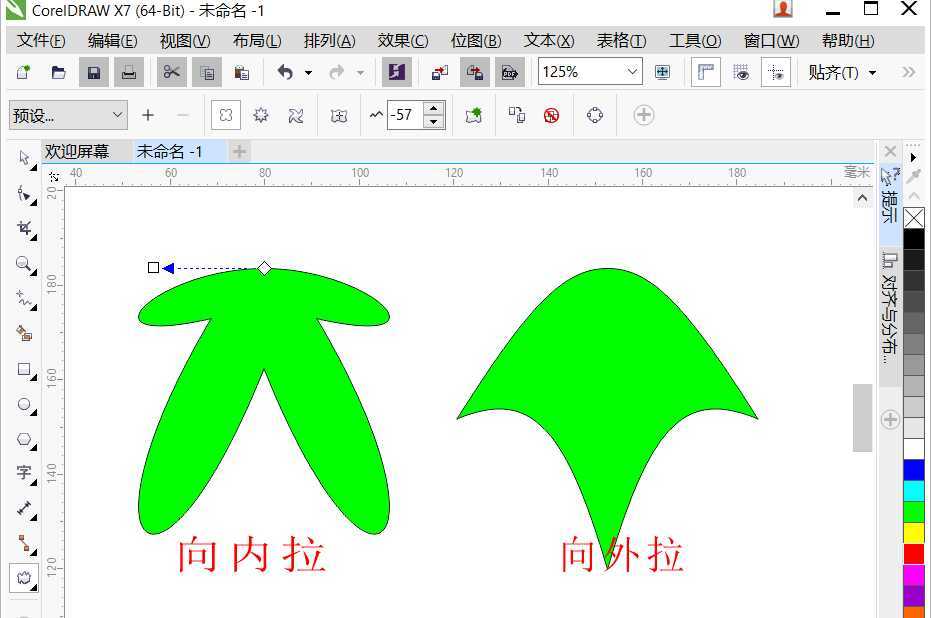Activate the Twister distortion mode
The height and width of the screenshot is (618, 931).
(x=294, y=115)
